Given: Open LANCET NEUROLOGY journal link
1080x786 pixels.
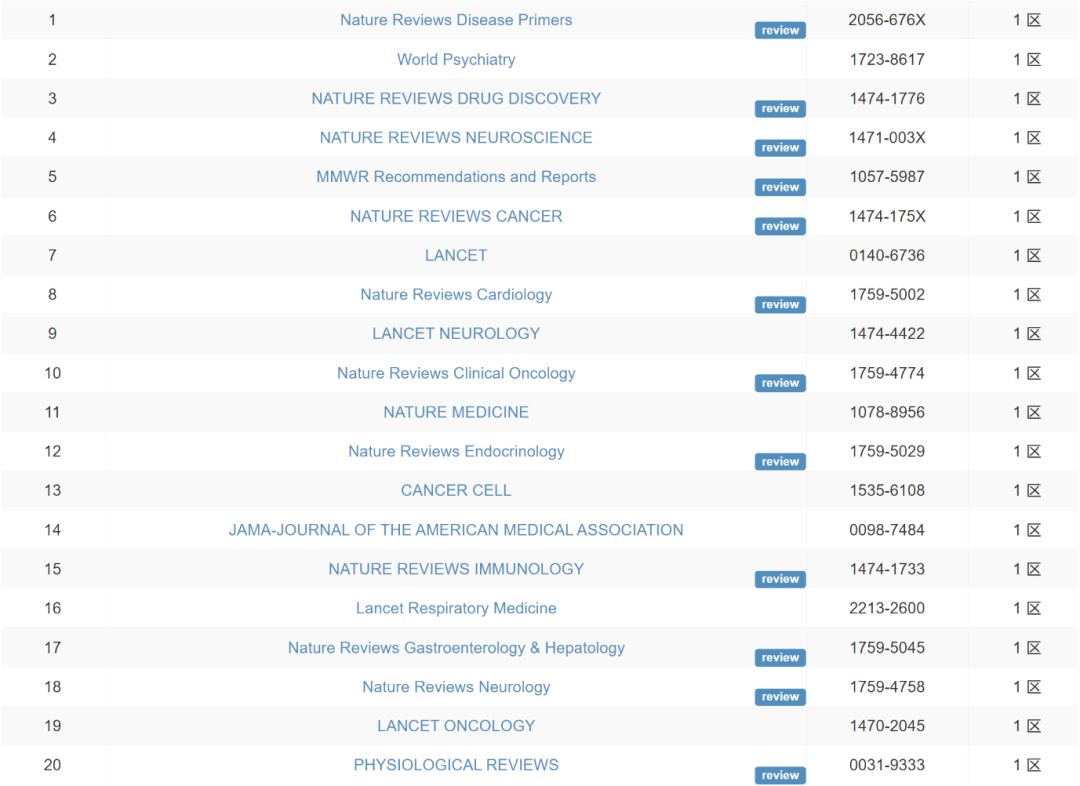Looking at the screenshot, I should [x=456, y=333].
